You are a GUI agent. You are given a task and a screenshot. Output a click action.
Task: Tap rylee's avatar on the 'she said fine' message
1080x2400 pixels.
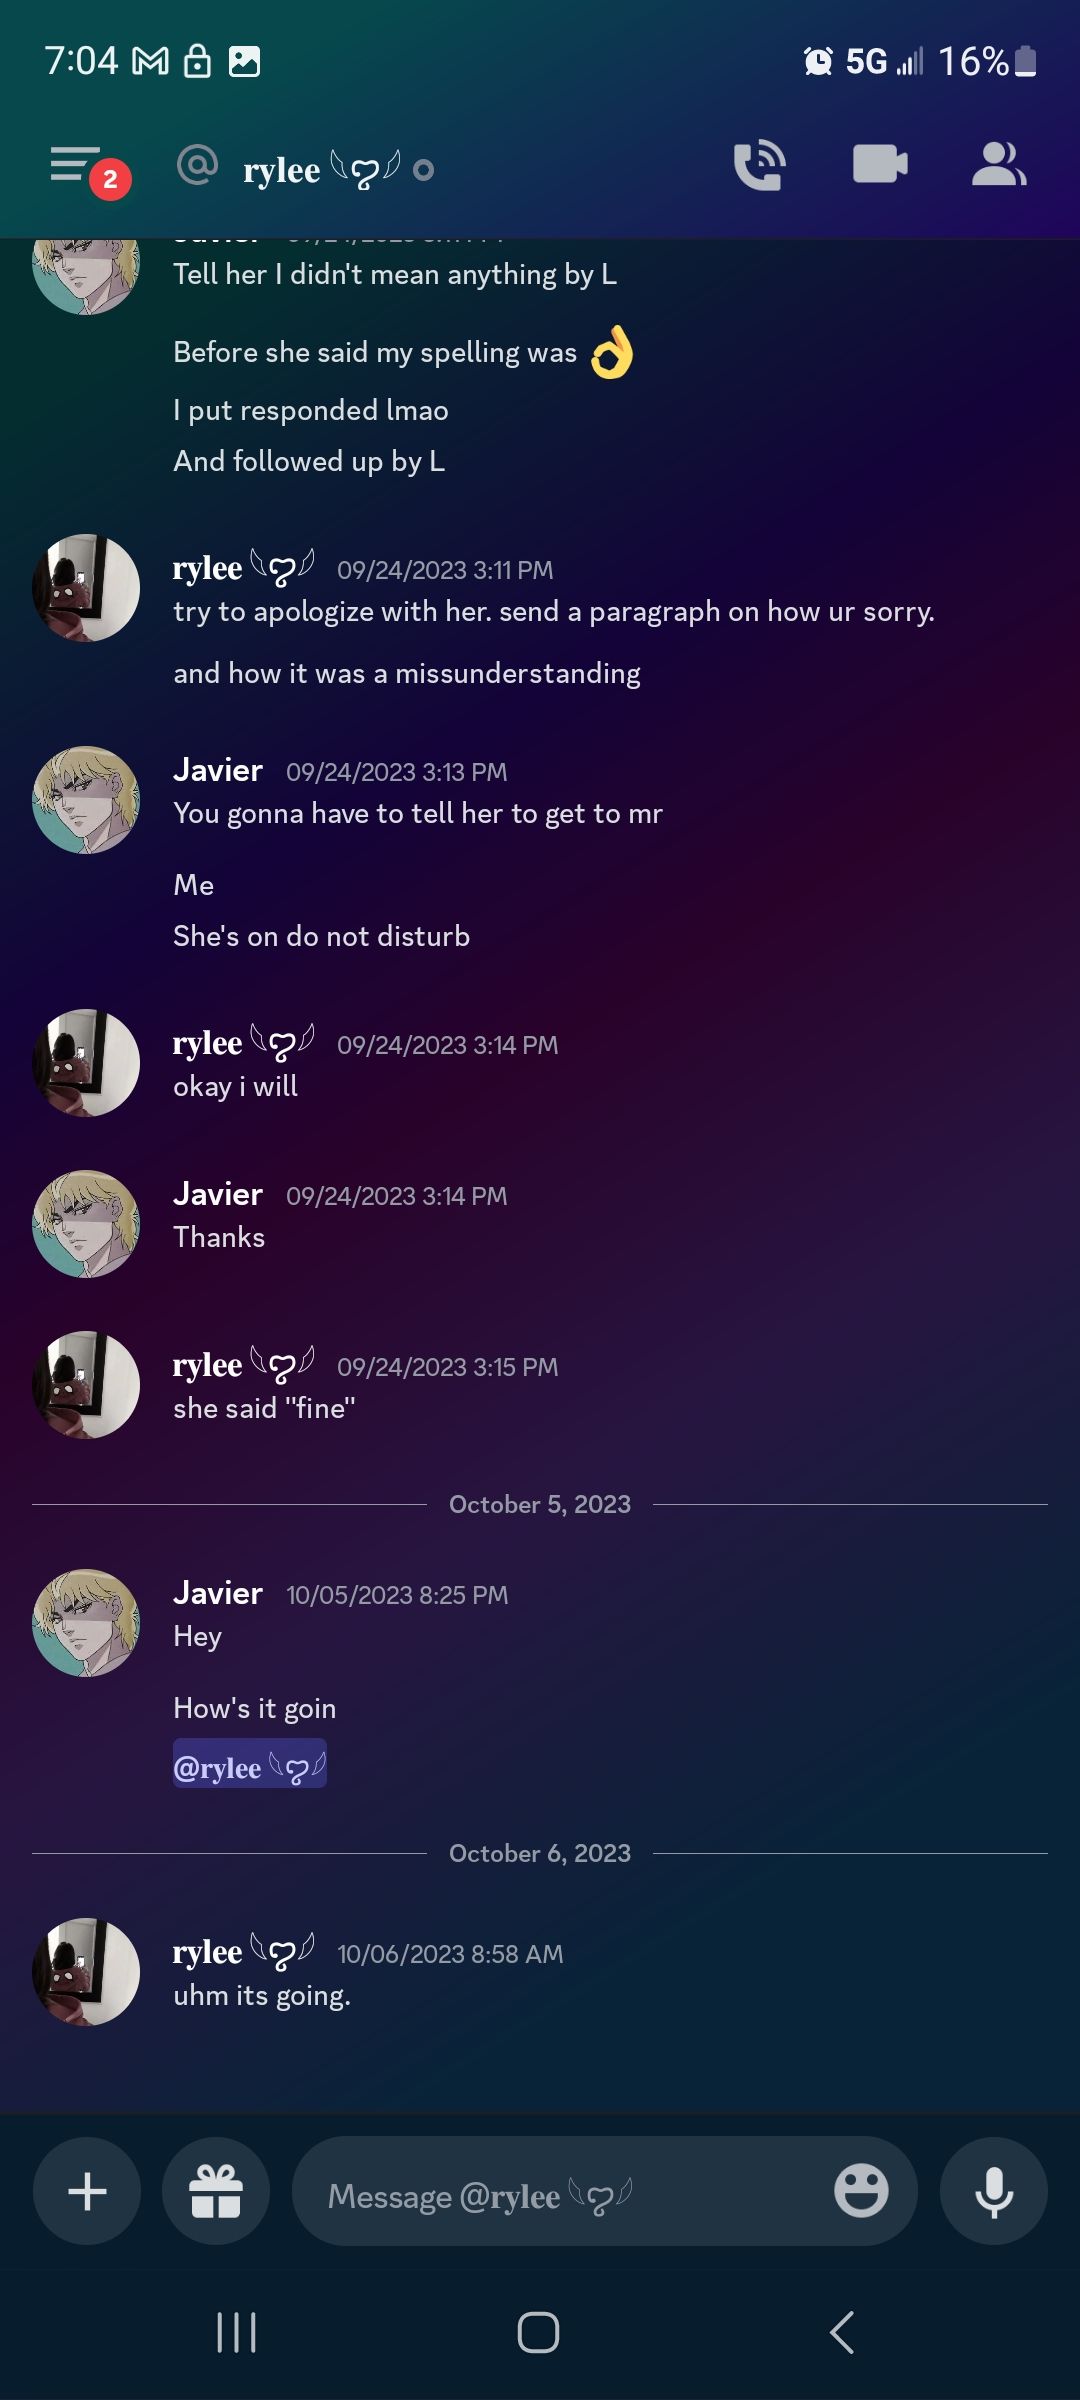86,1385
